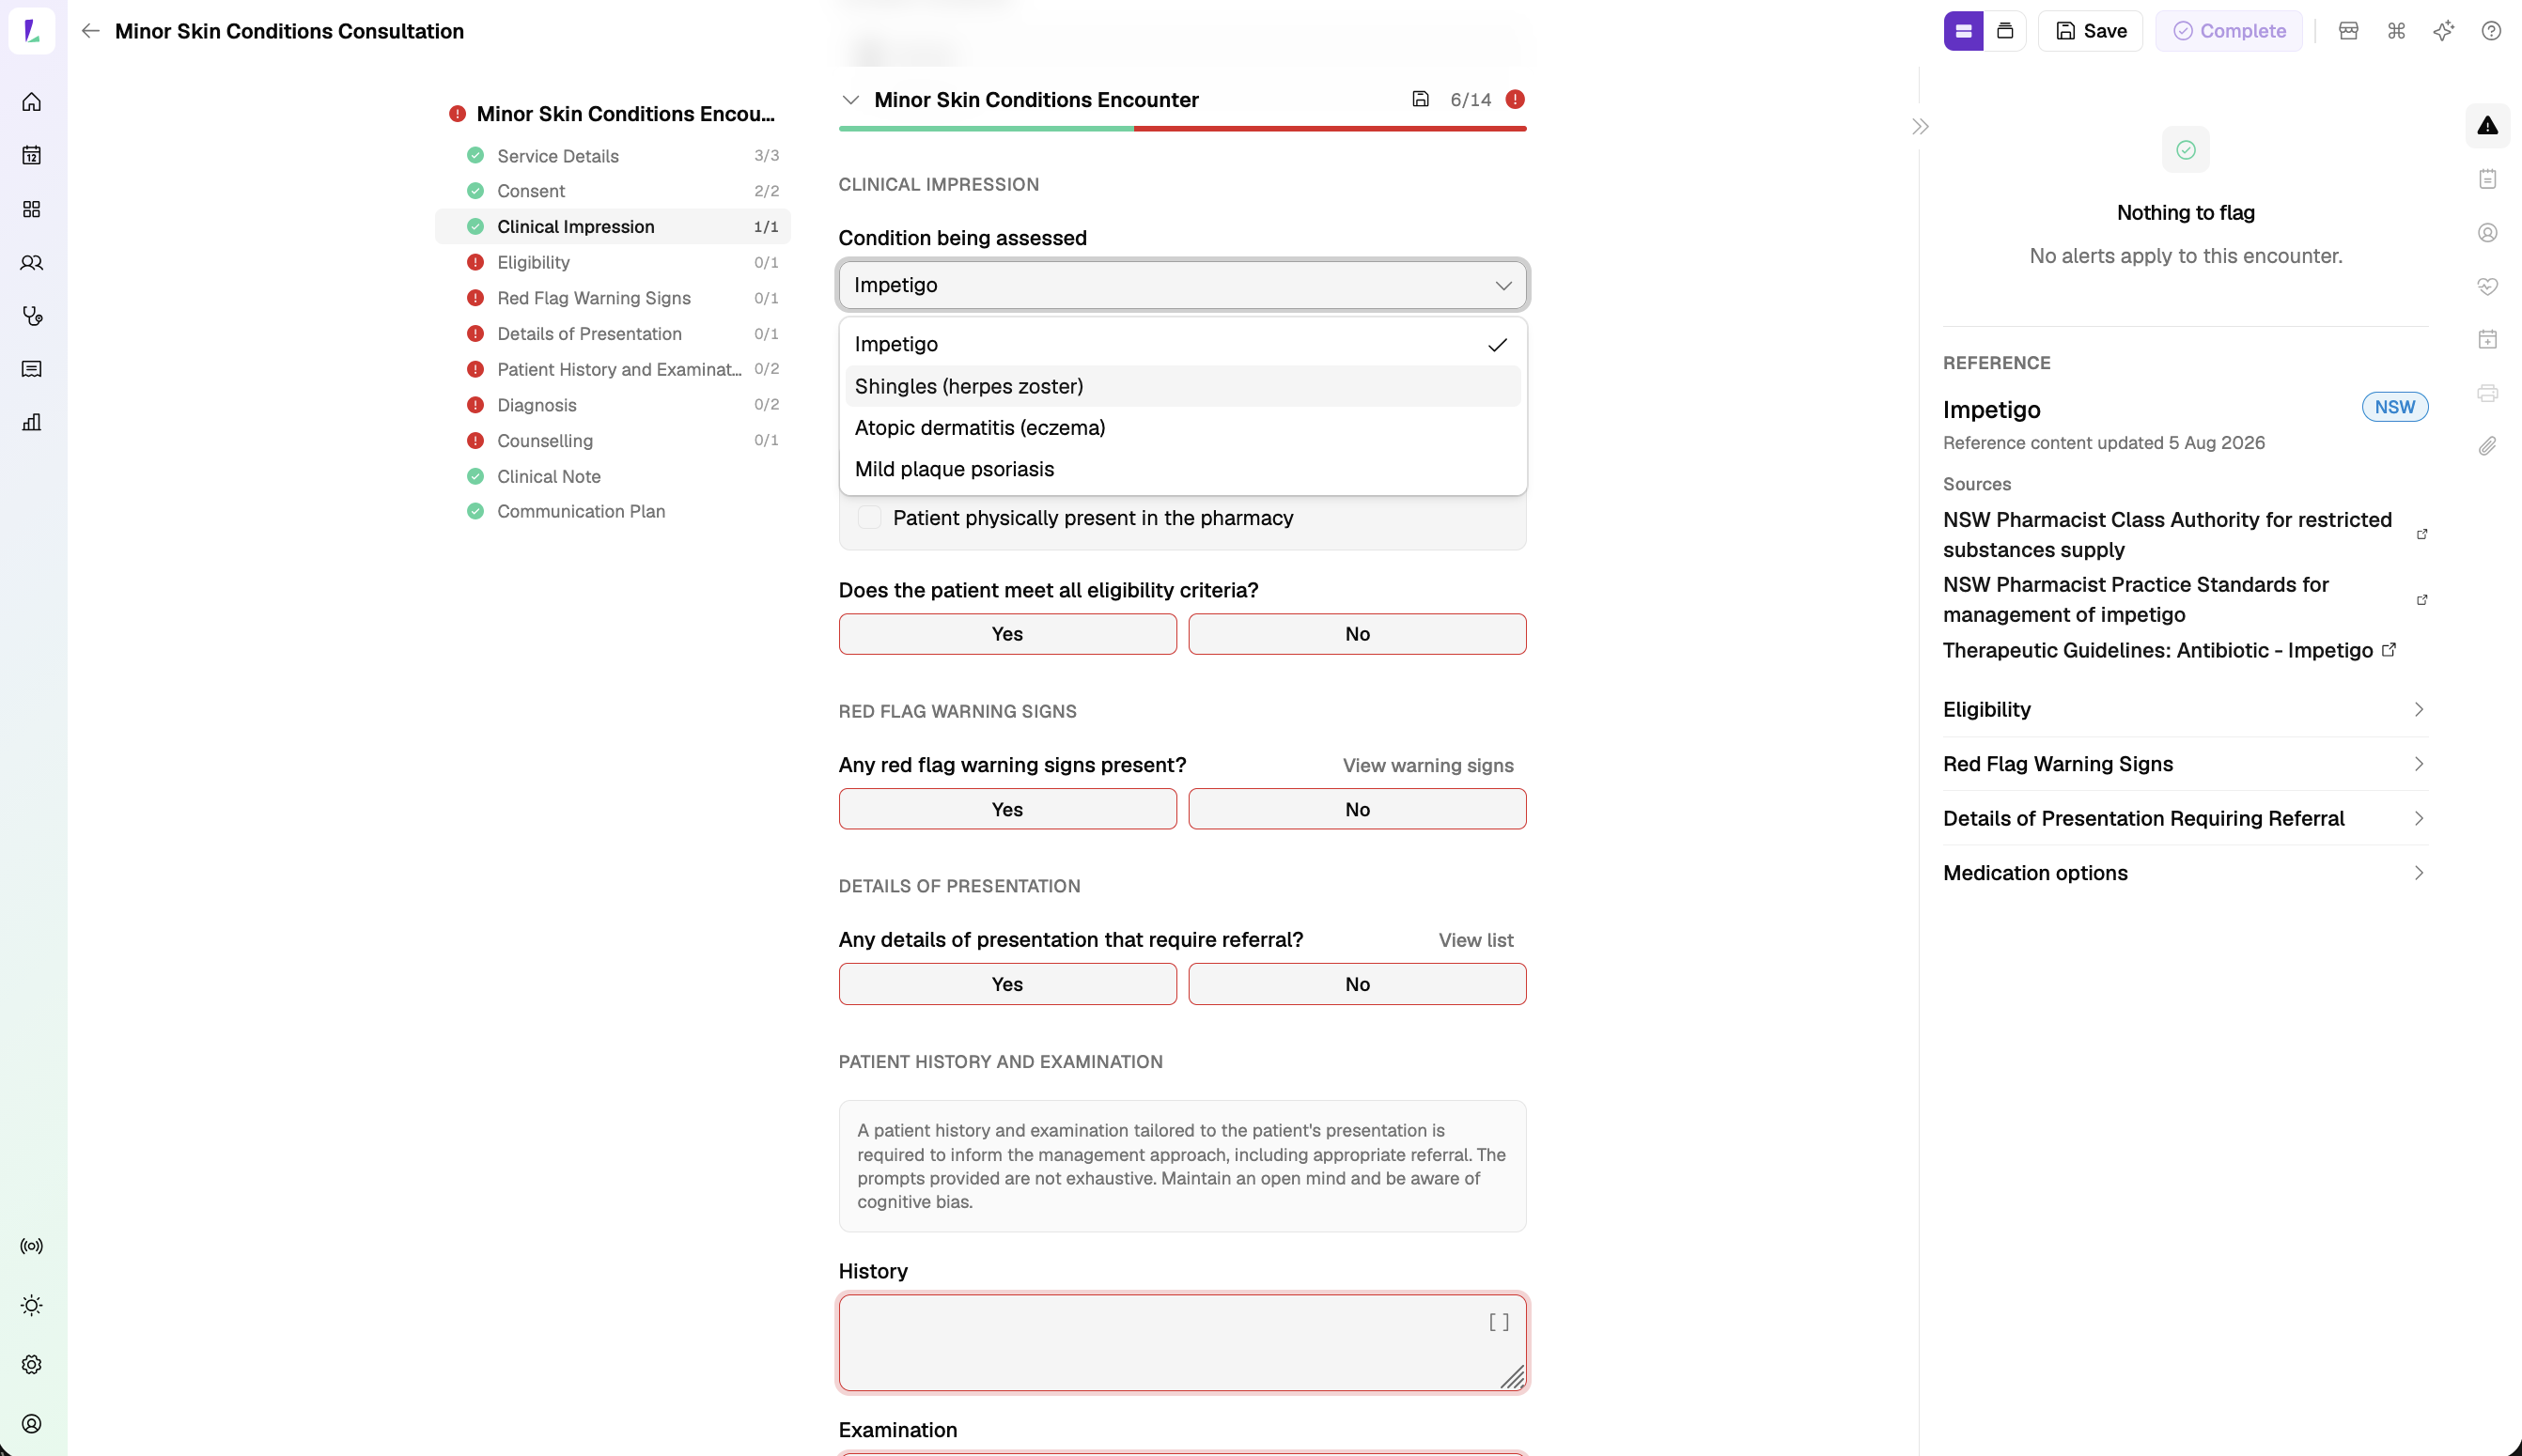This screenshot has height=1456, width=2522.
Task: Open the messages icon in the left sidebar
Action: (x=32, y=369)
